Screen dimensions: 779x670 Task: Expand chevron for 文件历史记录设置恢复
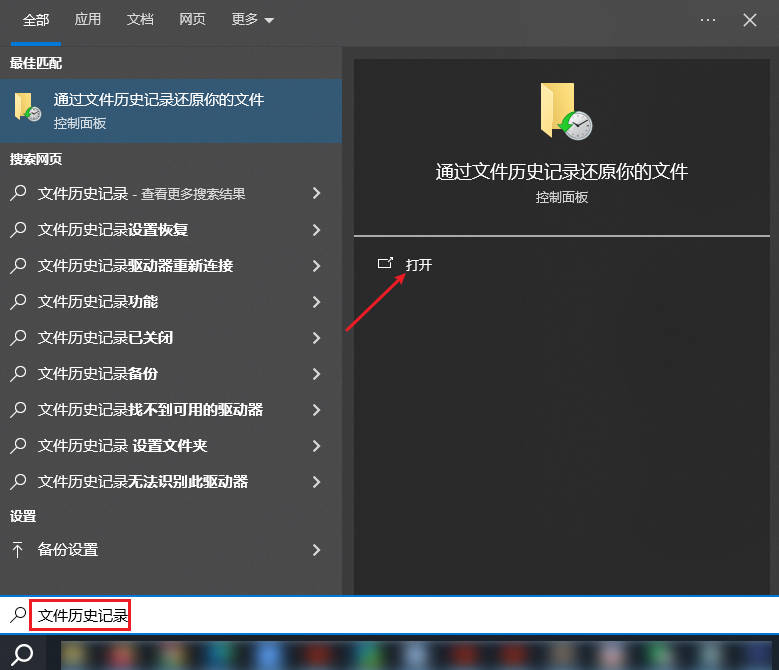click(316, 229)
